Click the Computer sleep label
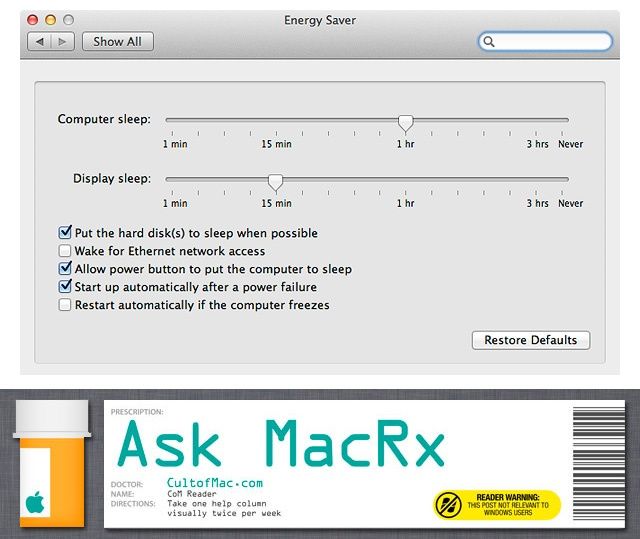Viewport: 640px width, 539px height. (104, 119)
